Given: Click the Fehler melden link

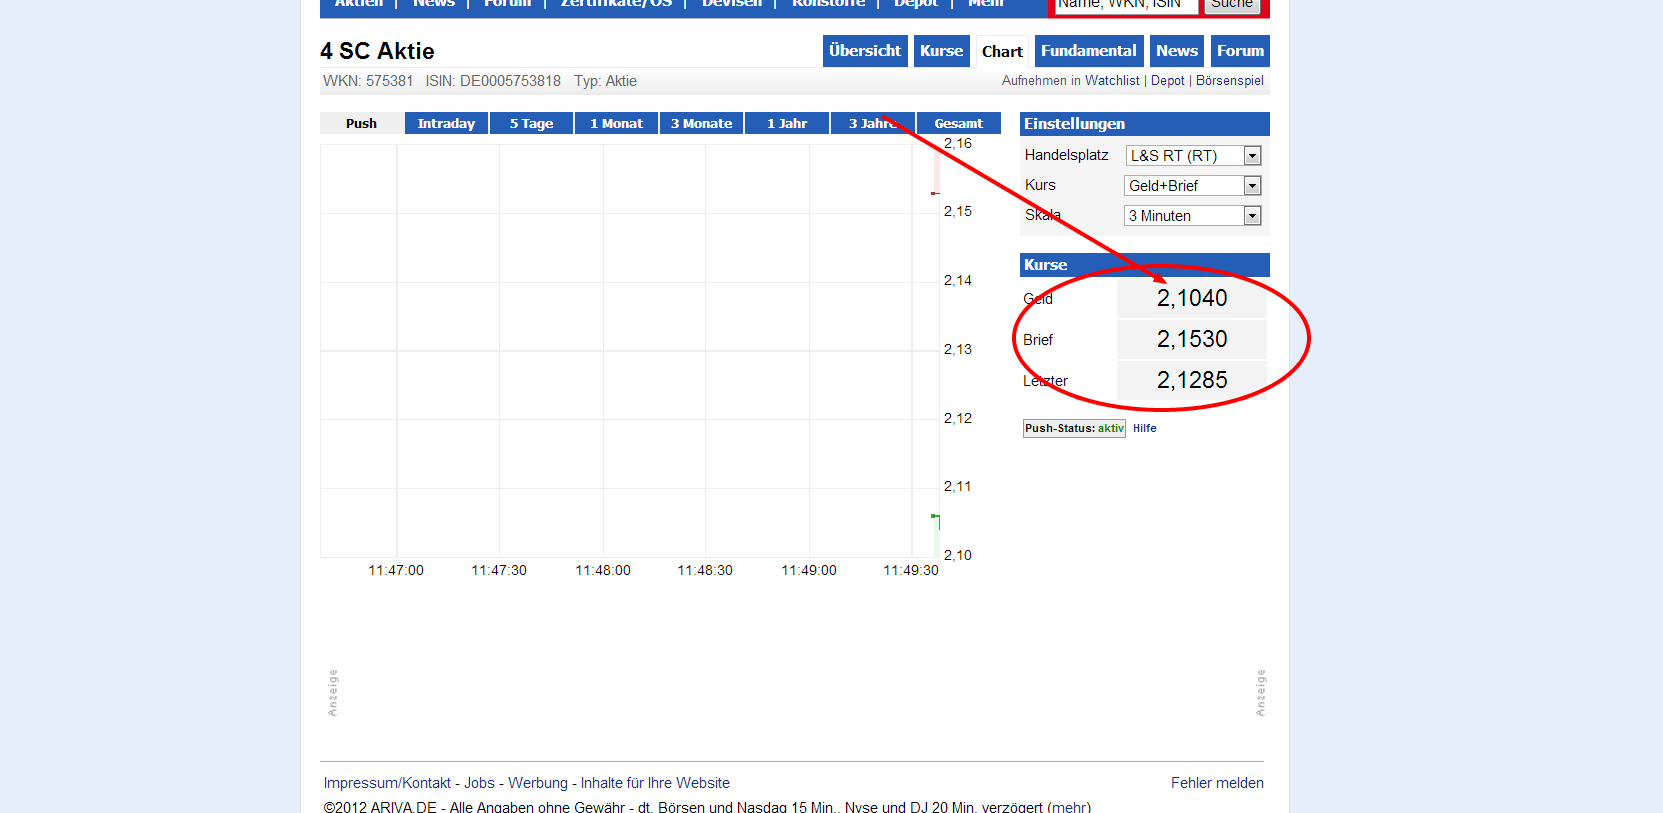Looking at the screenshot, I should tap(1217, 783).
